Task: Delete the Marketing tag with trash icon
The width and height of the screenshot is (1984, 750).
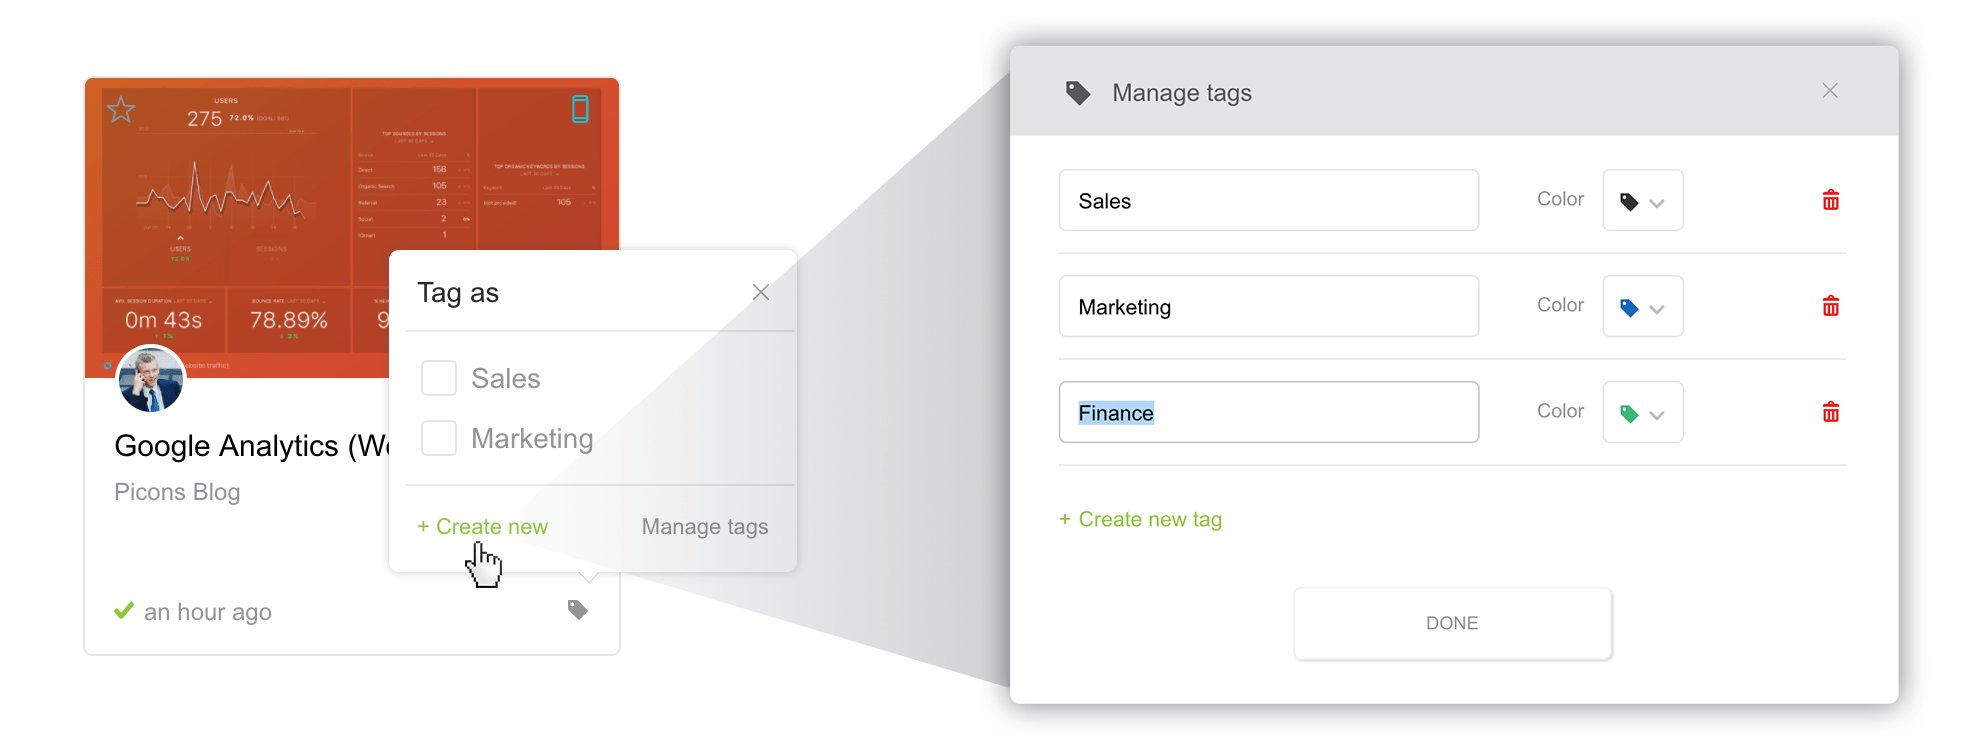Action: click(x=1831, y=306)
